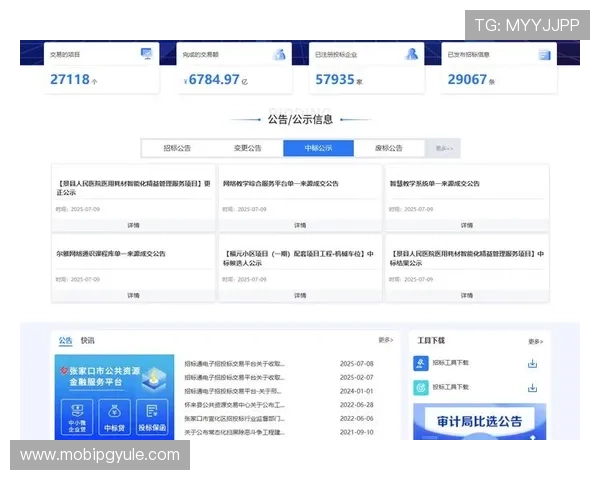Click the 中标贷 money bag tile
The width and height of the screenshot is (600, 480).
tap(114, 417)
